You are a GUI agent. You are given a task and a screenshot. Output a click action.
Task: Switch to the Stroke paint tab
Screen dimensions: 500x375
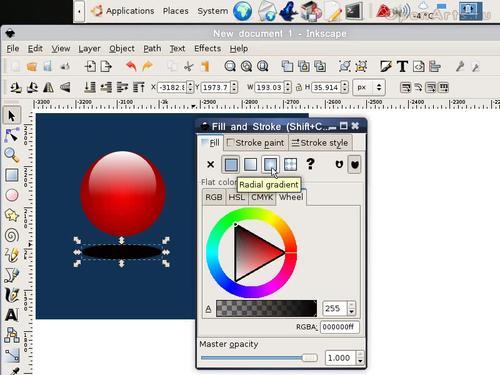point(256,143)
